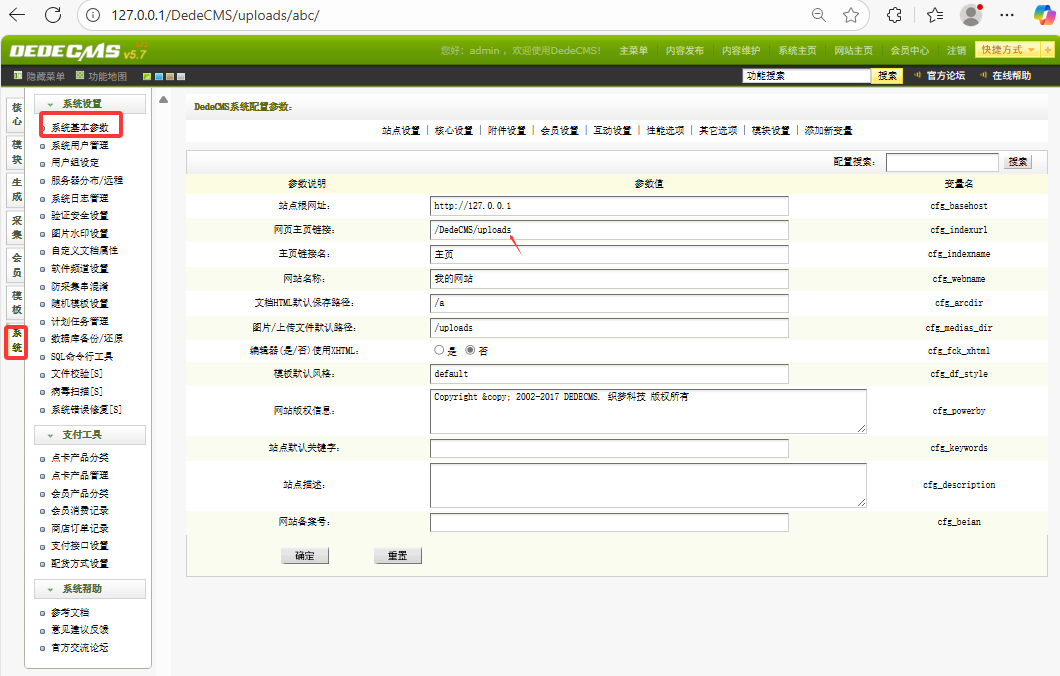Open the 性能选项 config tab
The height and width of the screenshot is (676, 1060).
click(665, 130)
